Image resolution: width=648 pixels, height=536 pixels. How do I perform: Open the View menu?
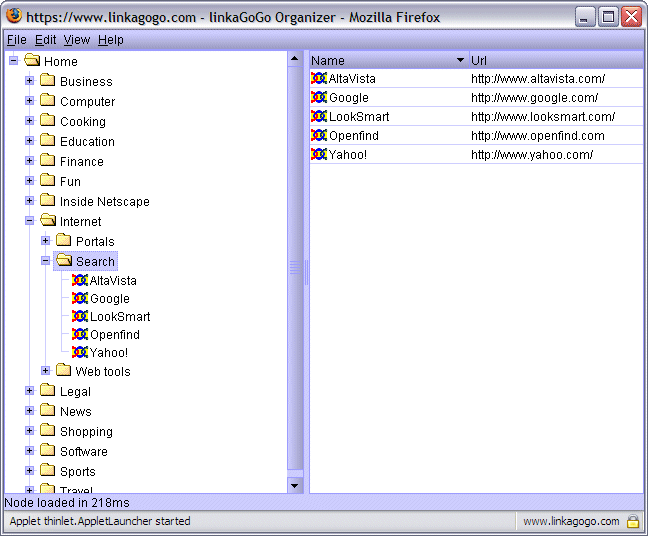(x=77, y=40)
